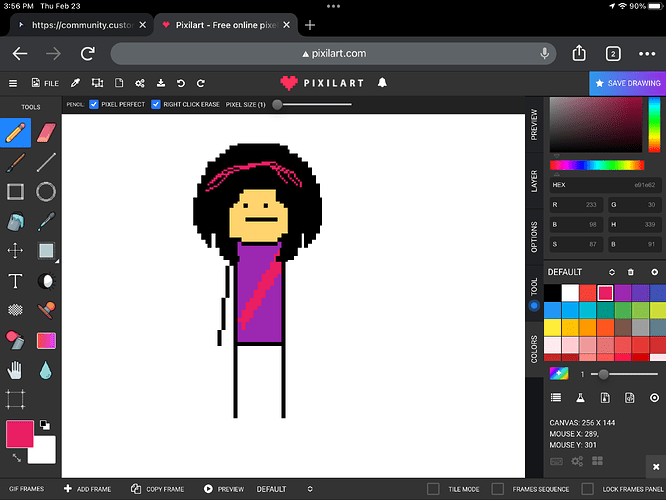Select the Line tool
This screenshot has height=500, width=666.
46,162
